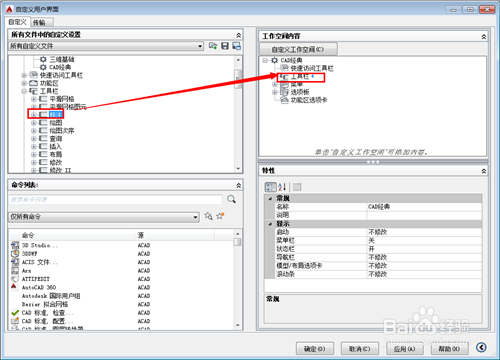
Task: Collapse the 常规 properties group triangle
Action: click(270, 199)
